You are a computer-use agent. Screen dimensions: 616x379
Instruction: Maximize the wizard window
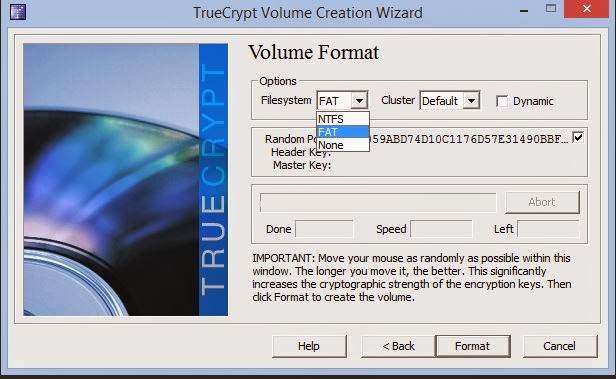(551, 9)
